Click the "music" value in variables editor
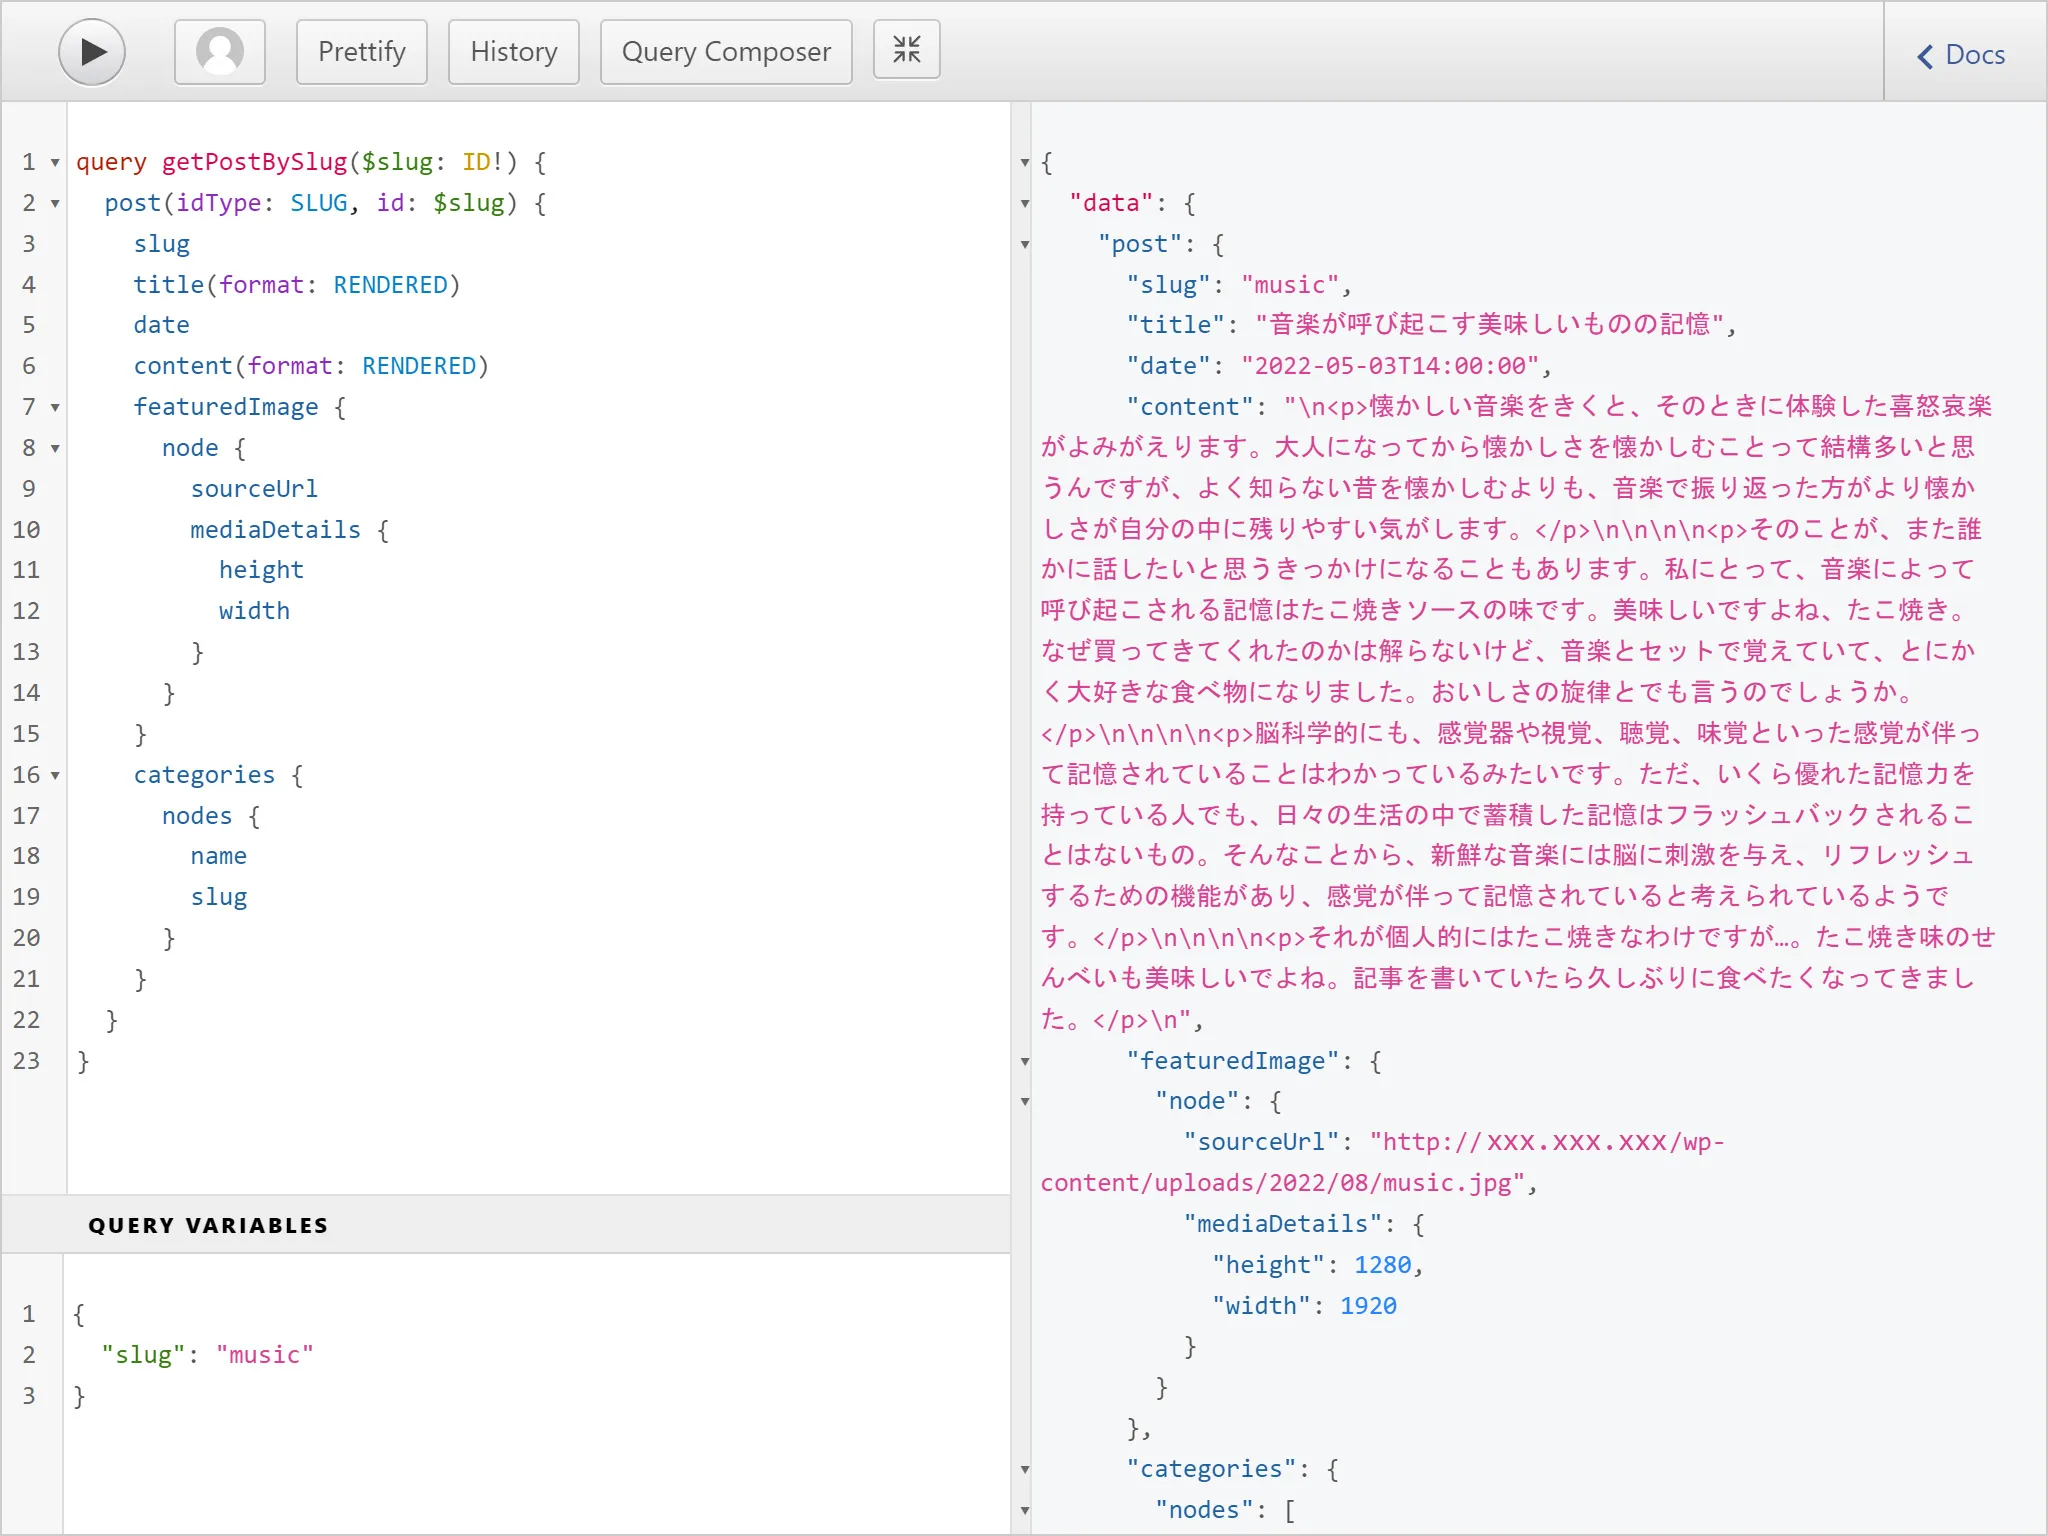This screenshot has width=2048, height=1536. [x=265, y=1355]
